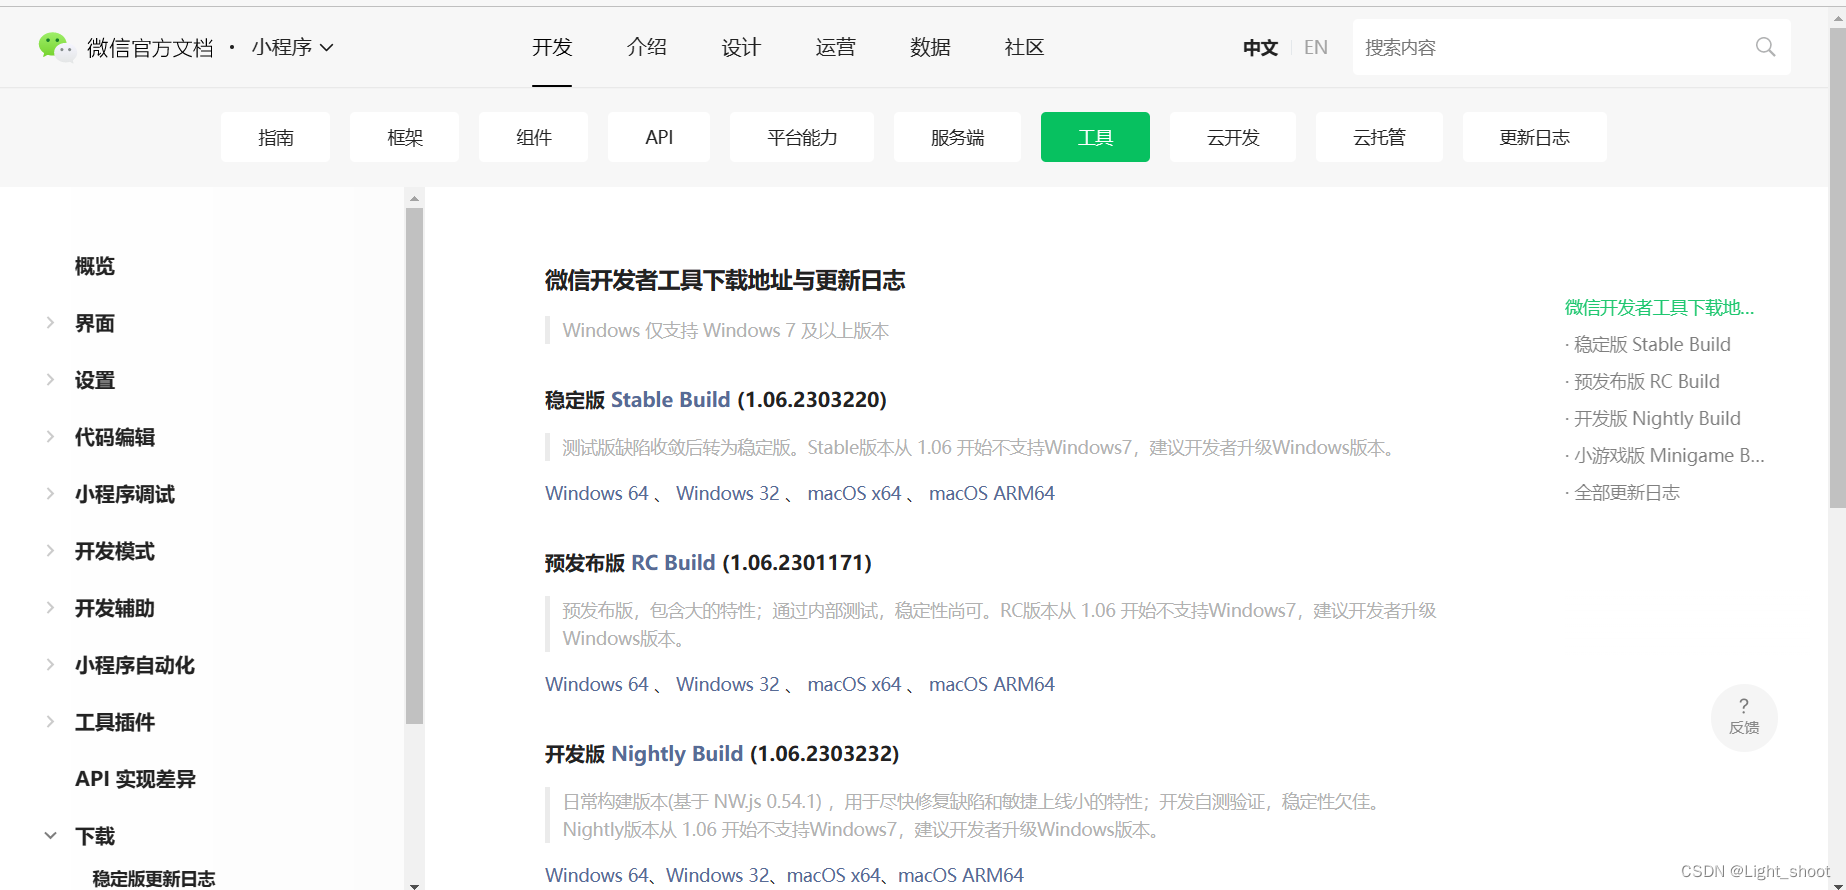The width and height of the screenshot is (1846, 890).
Task: Select the 社区 top menu
Action: point(1024,47)
